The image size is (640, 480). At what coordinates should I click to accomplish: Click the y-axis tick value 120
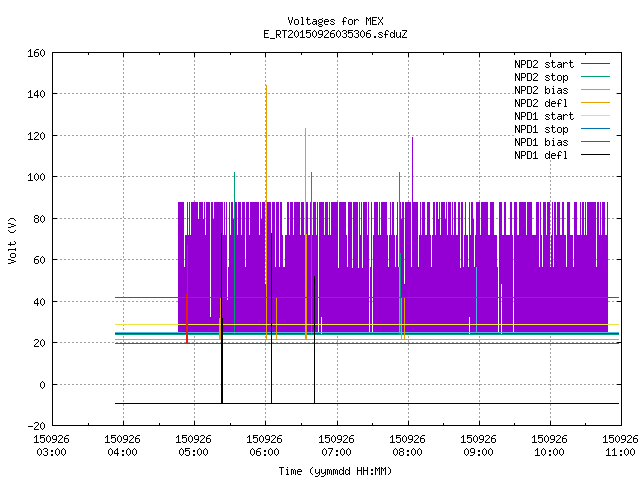pos(36,136)
